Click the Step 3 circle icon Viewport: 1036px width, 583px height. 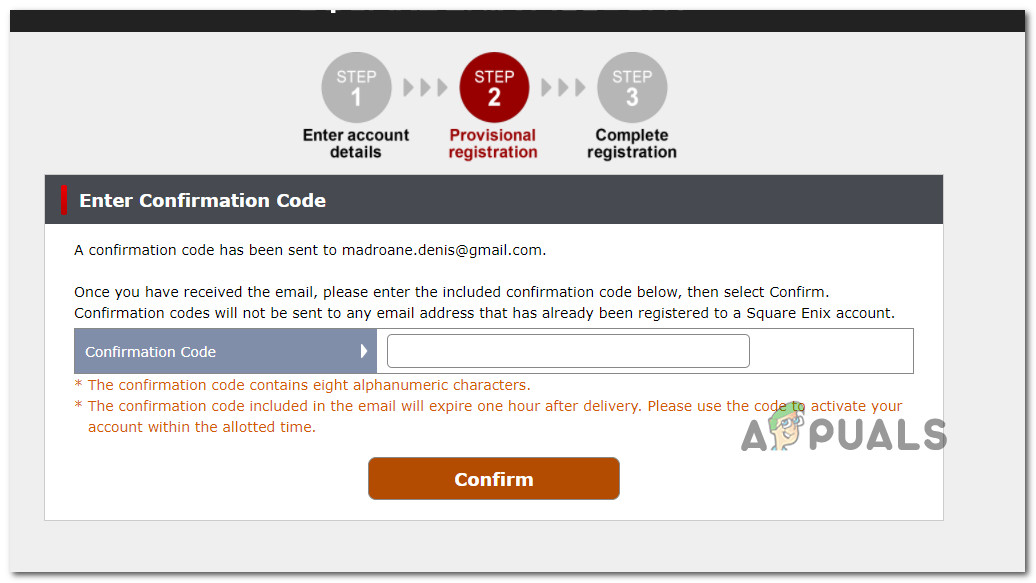632,87
